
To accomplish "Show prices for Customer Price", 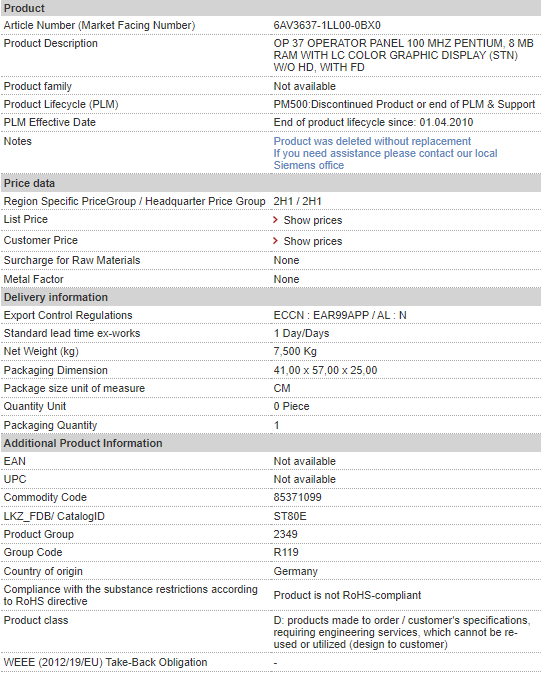I will (313, 241).
